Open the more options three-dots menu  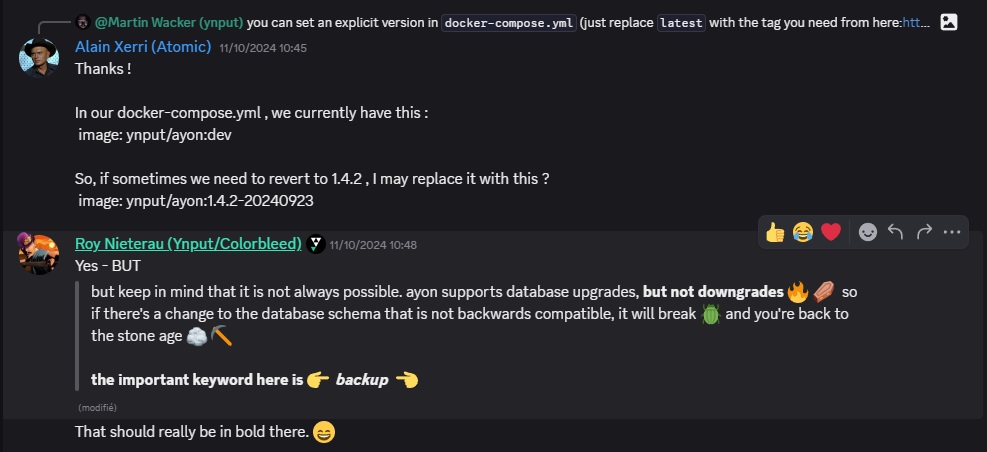click(952, 232)
